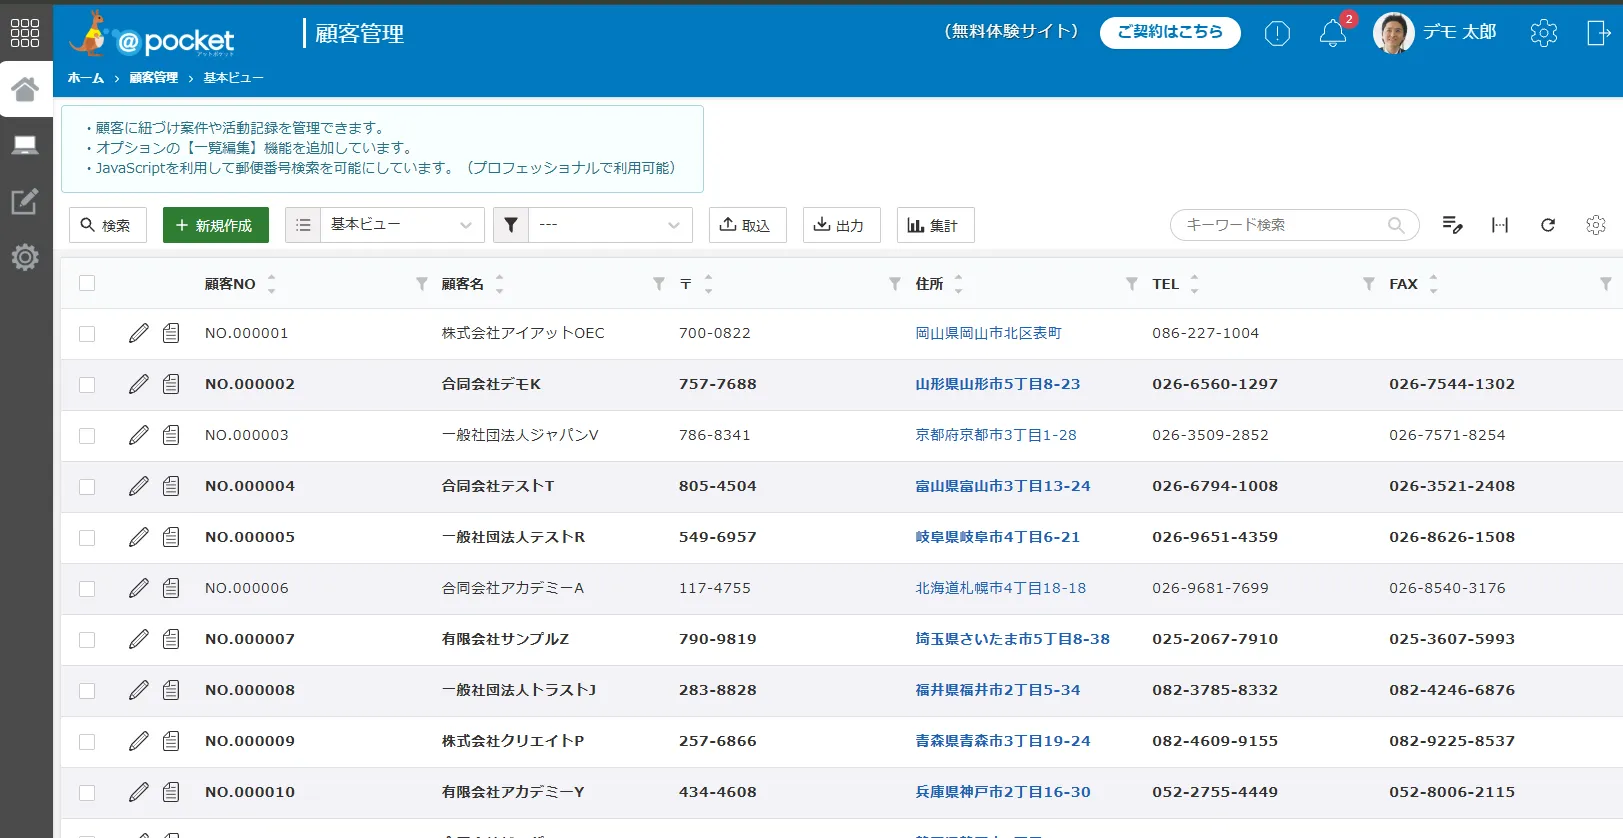The height and width of the screenshot is (838, 1623).
Task: Open the exclamation info icon in header
Action: 1277,34
